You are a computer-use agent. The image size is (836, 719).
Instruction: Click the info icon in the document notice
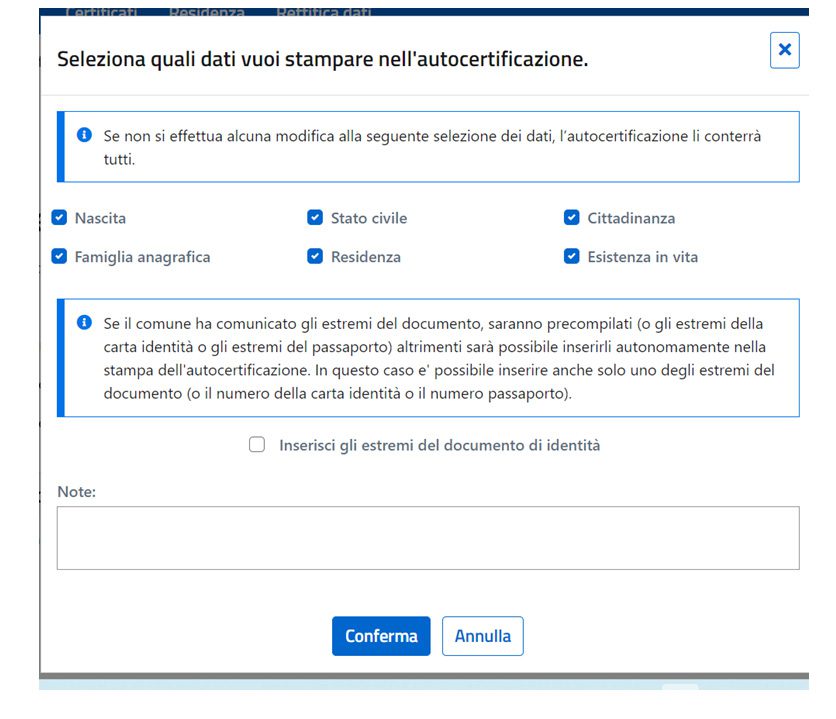(84, 322)
